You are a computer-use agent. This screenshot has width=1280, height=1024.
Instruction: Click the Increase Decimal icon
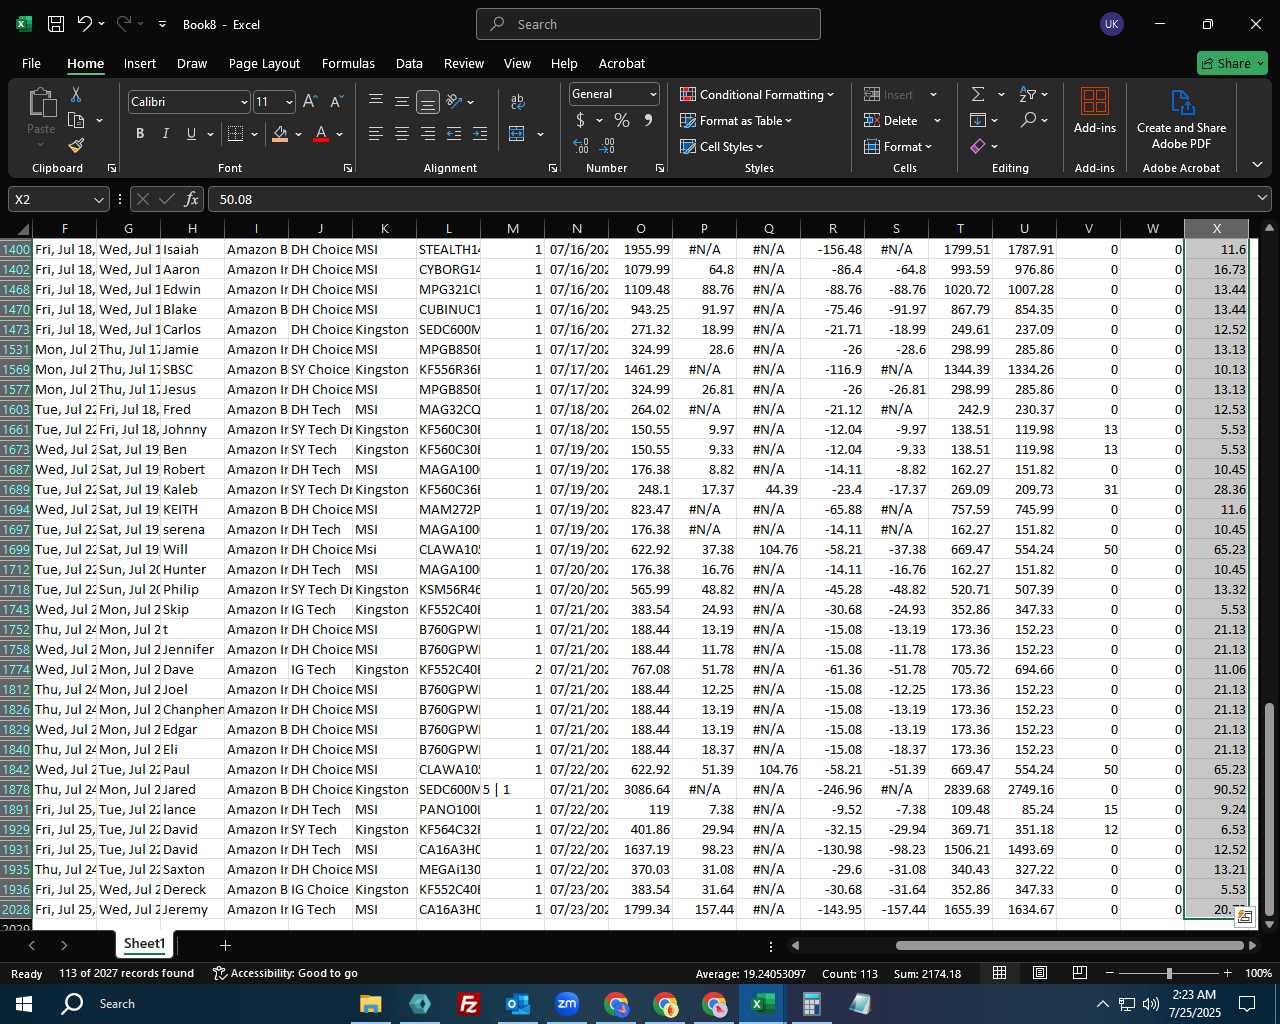(581, 145)
